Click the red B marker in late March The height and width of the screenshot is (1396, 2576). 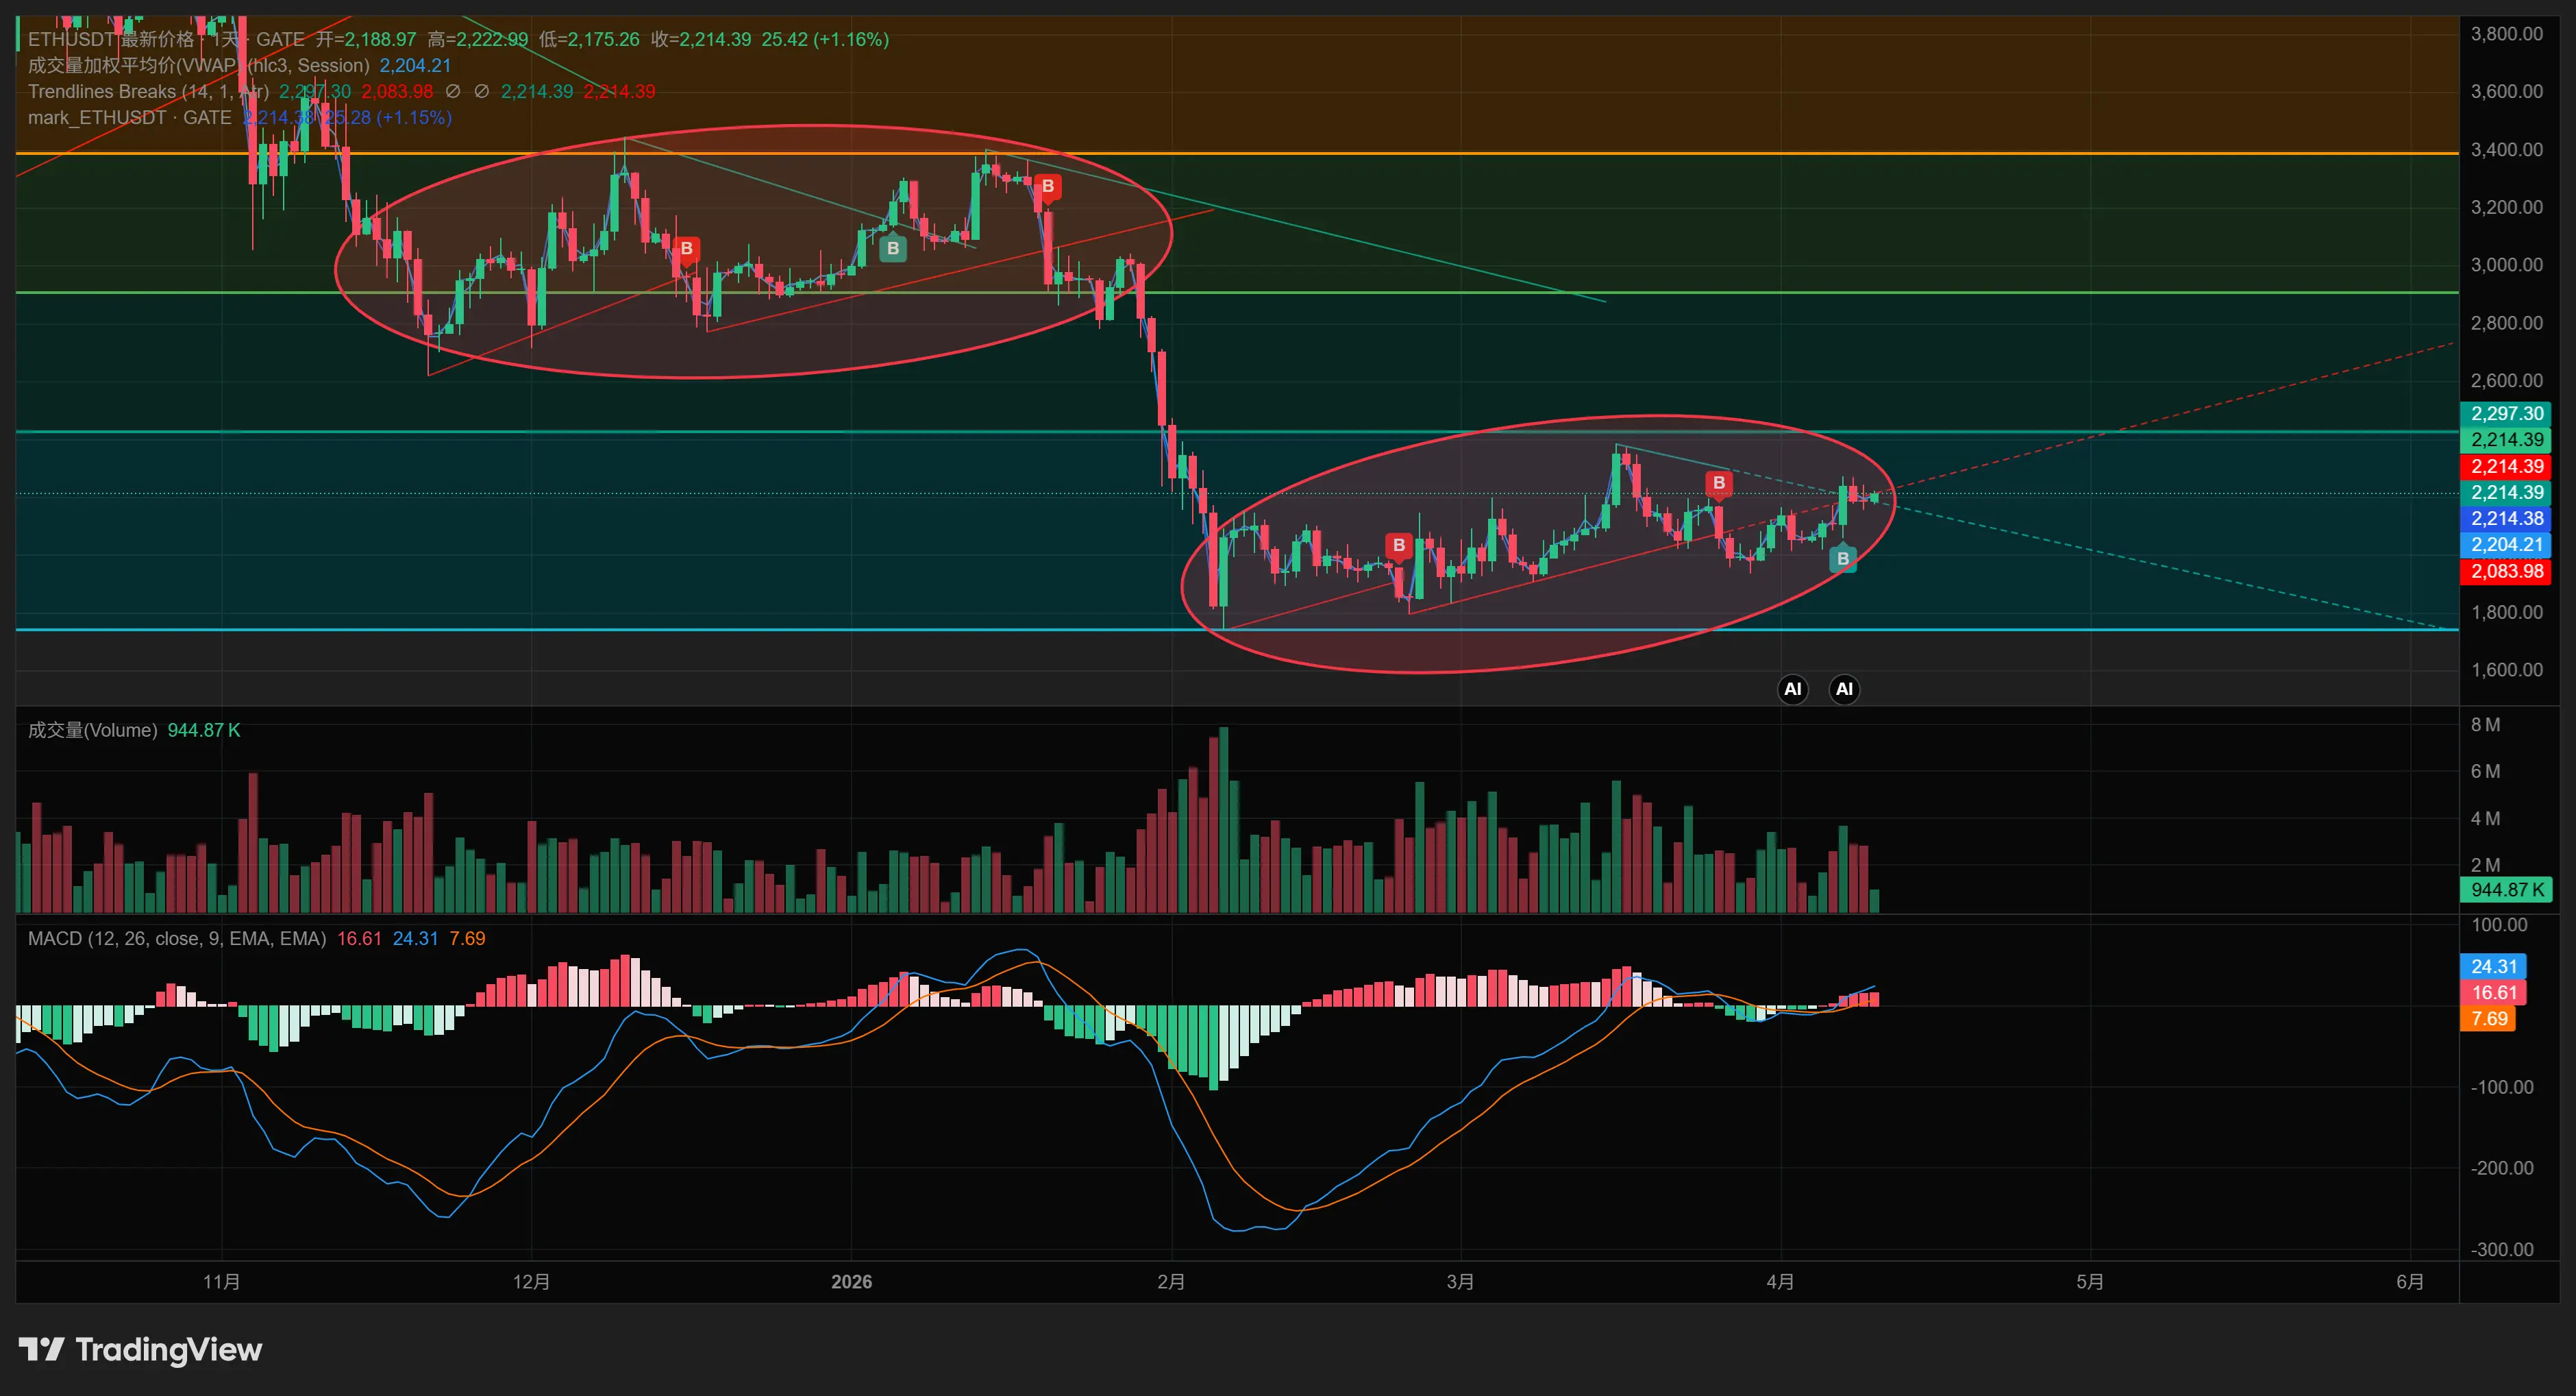coord(1718,483)
